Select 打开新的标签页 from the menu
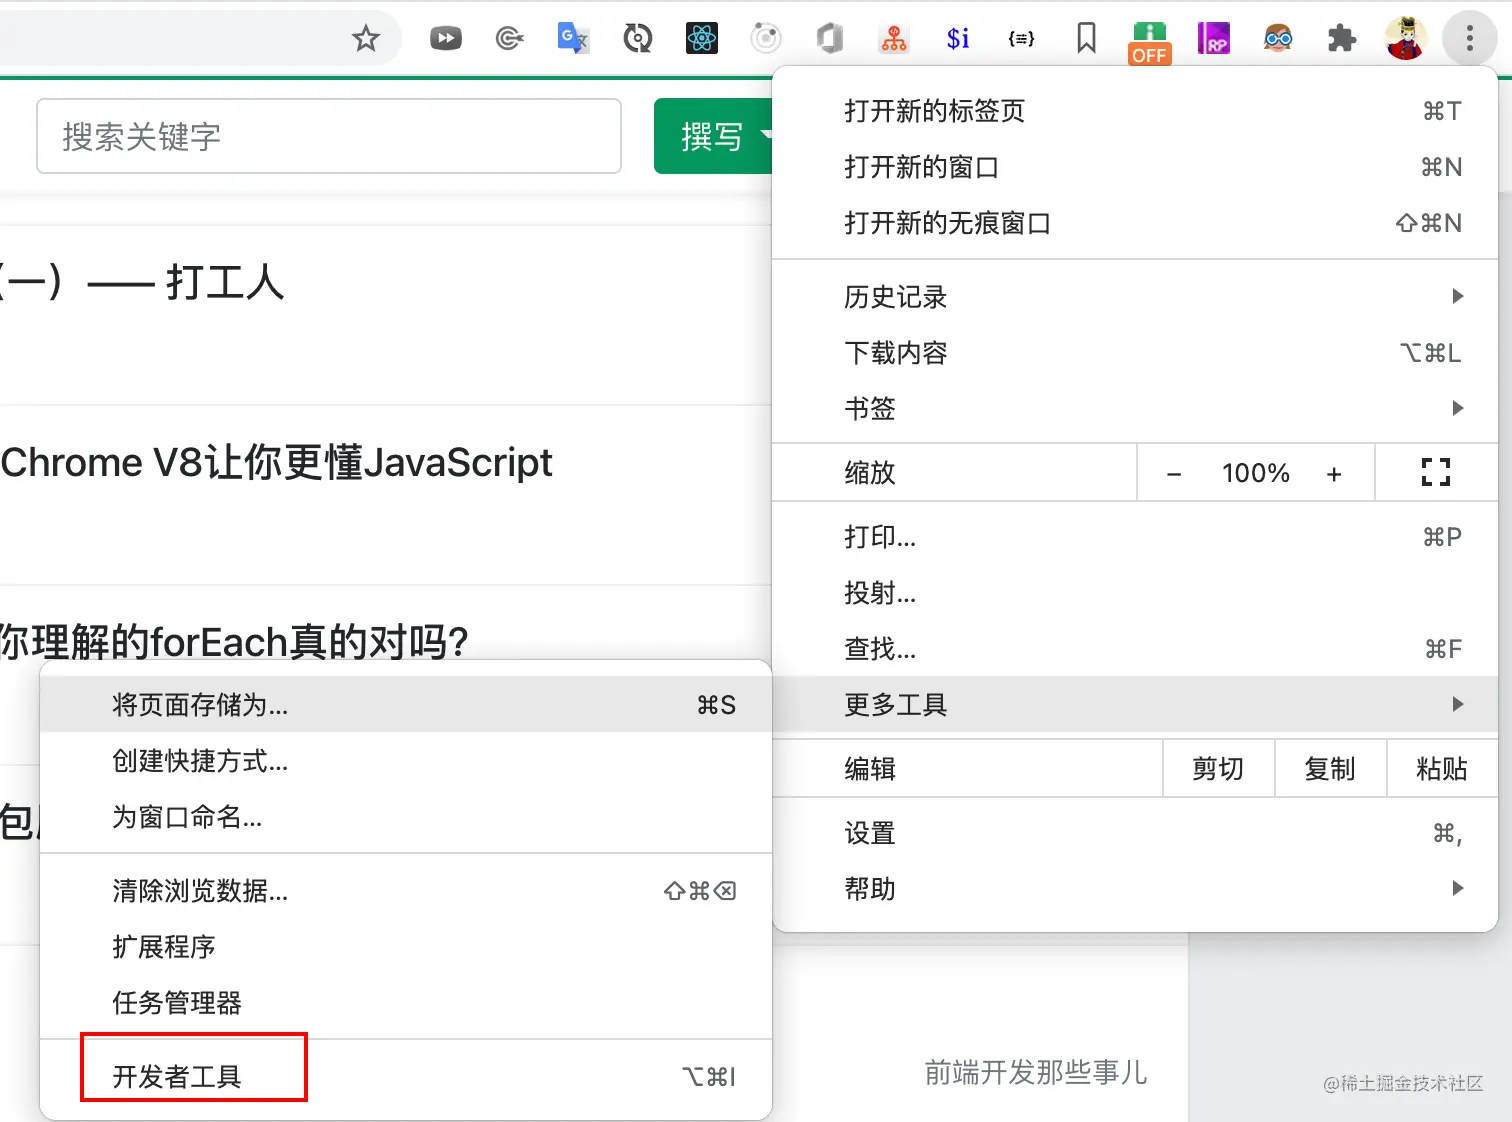The image size is (1512, 1122). point(1135,111)
